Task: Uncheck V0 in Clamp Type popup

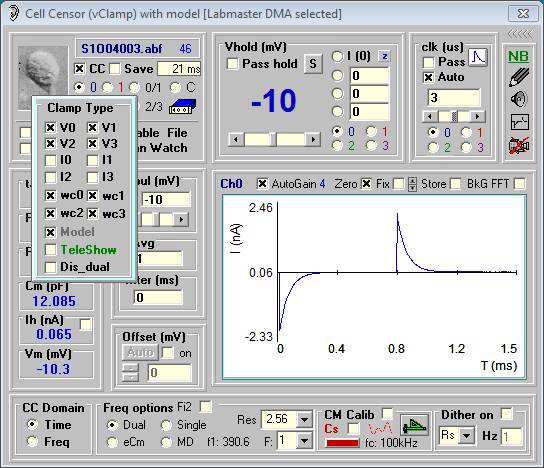Action: click(x=50, y=127)
